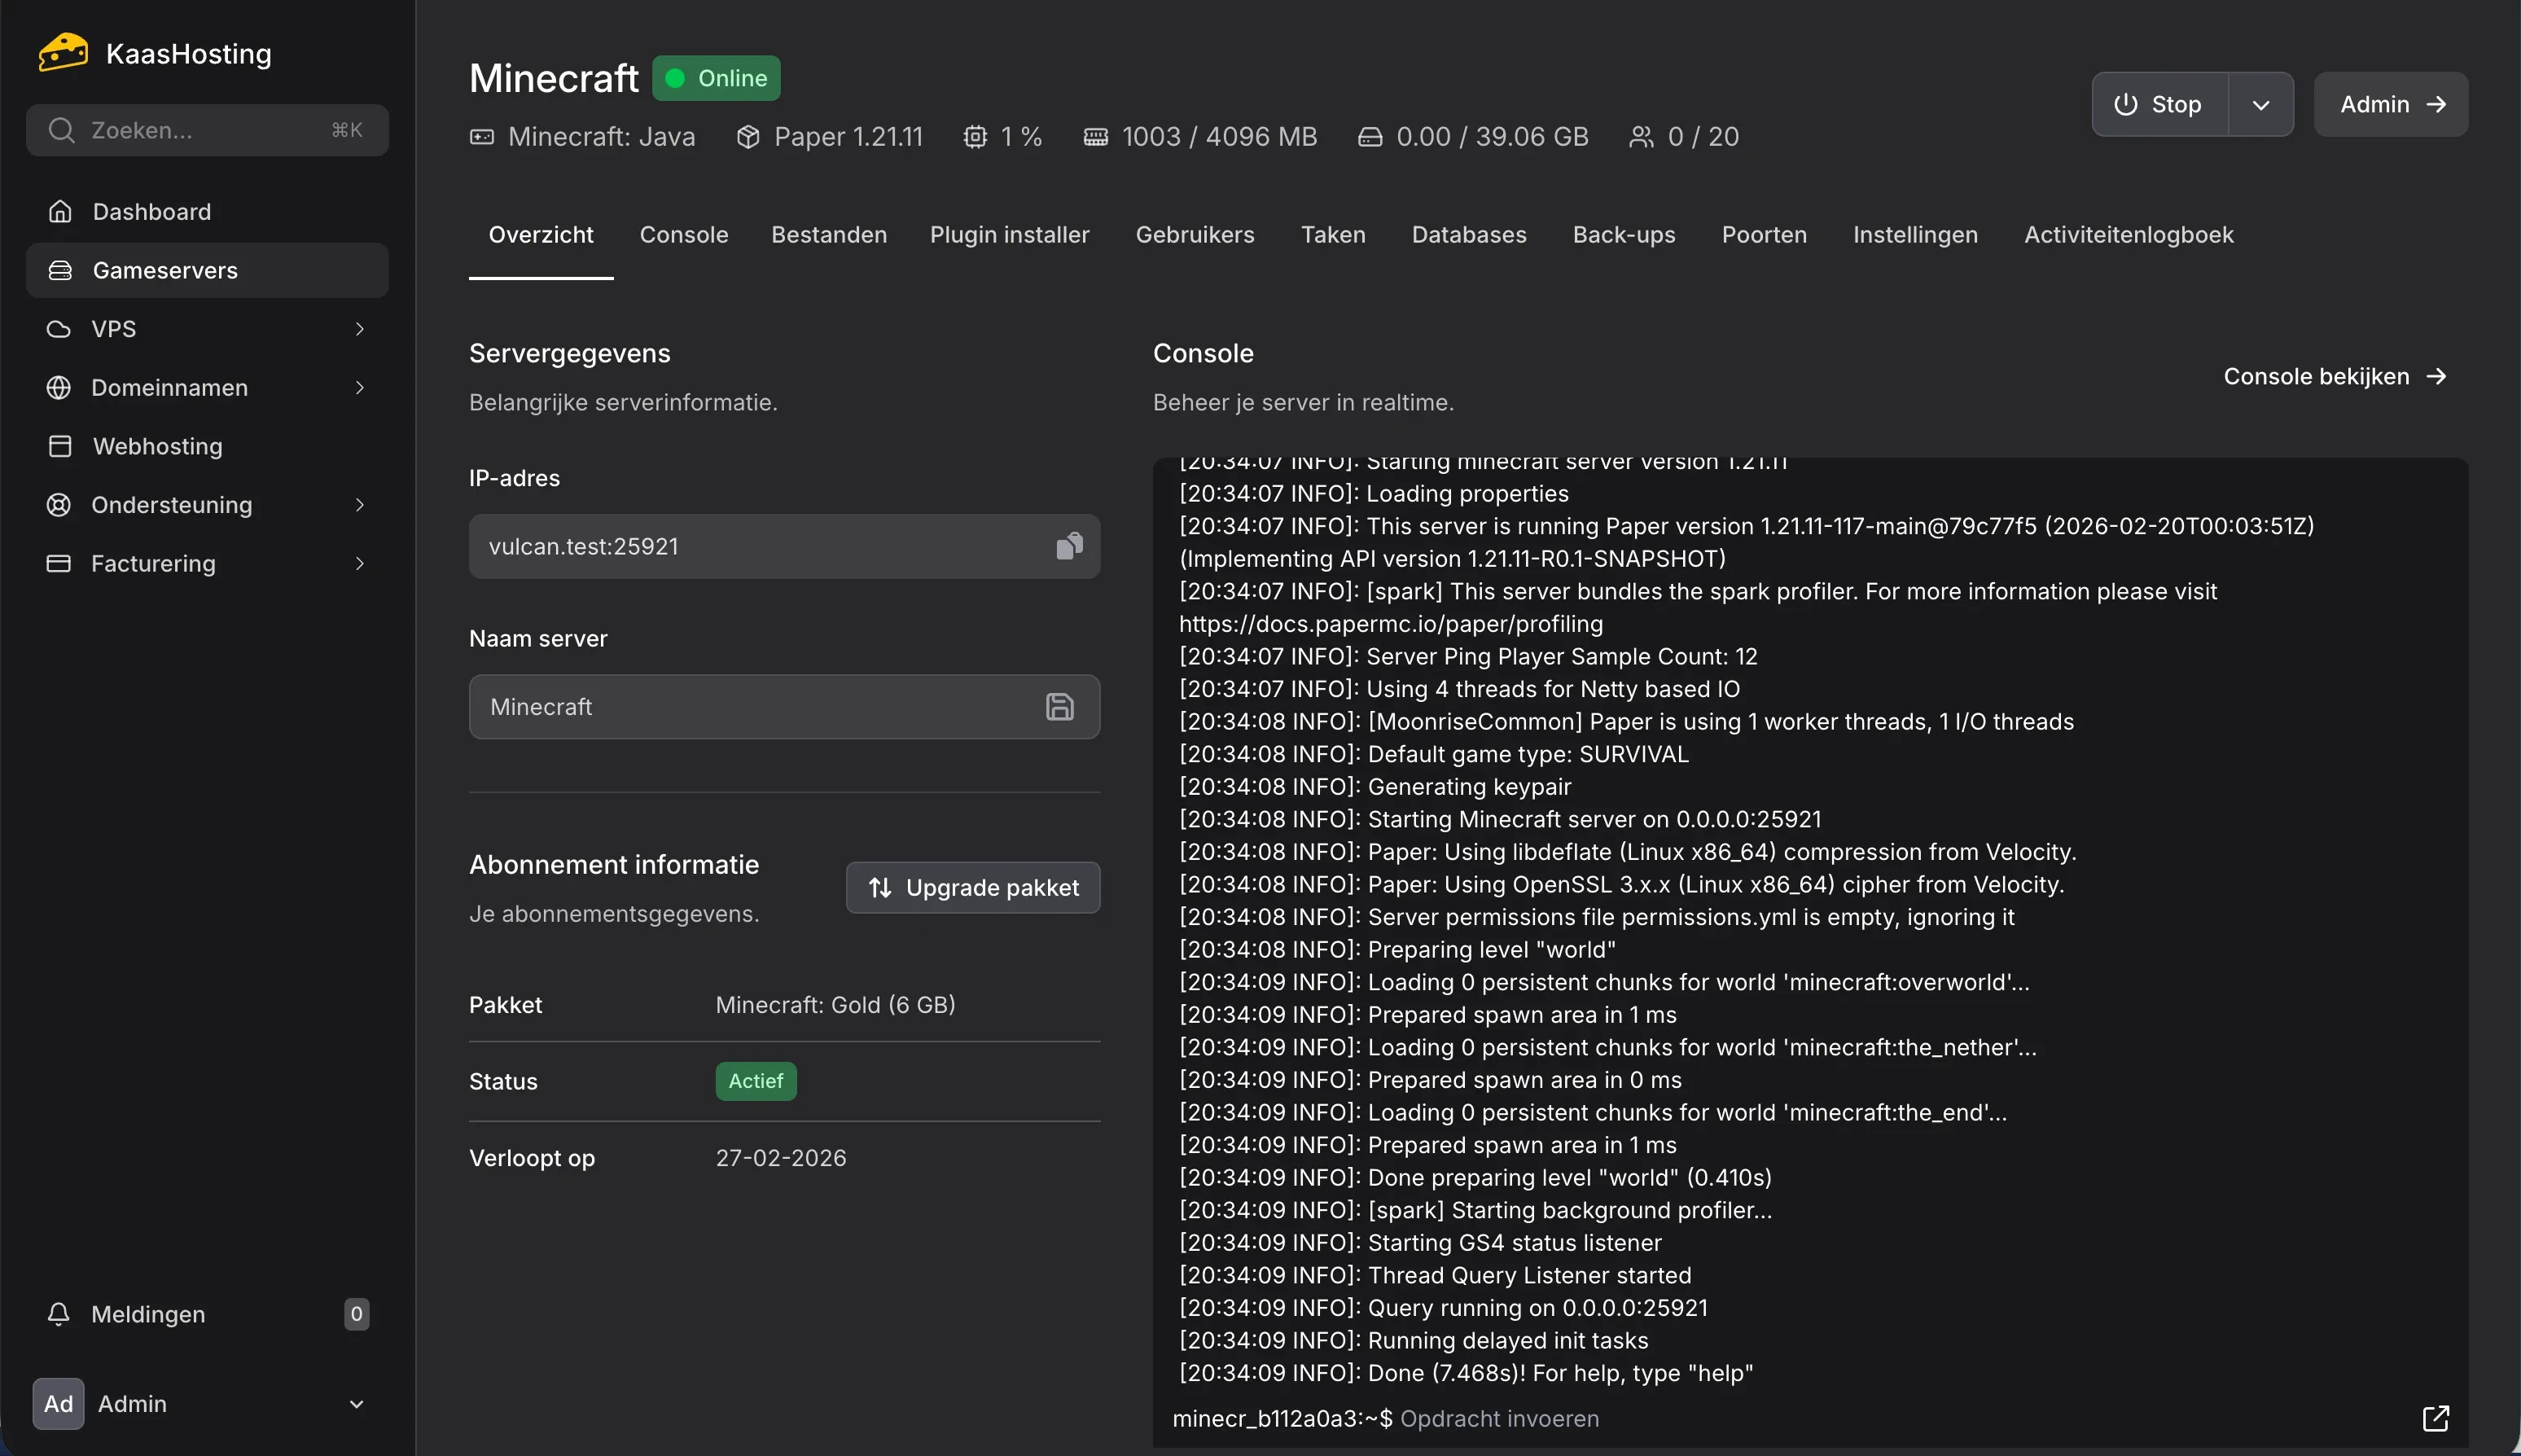Click the KaasHosting cheese logo
This screenshot has height=1456, width=2521.
[61, 51]
